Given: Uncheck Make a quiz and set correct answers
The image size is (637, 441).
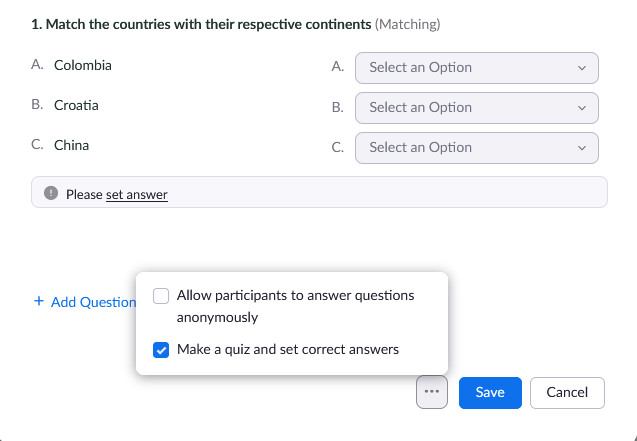Looking at the screenshot, I should click(161, 350).
